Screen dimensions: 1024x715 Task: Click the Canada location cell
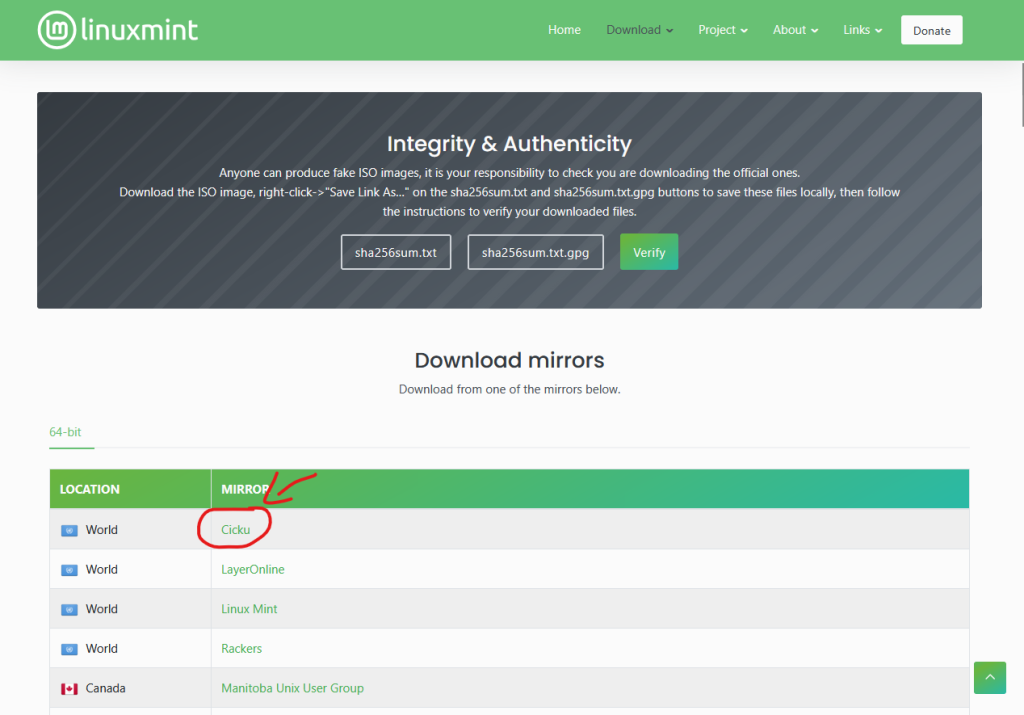131,688
